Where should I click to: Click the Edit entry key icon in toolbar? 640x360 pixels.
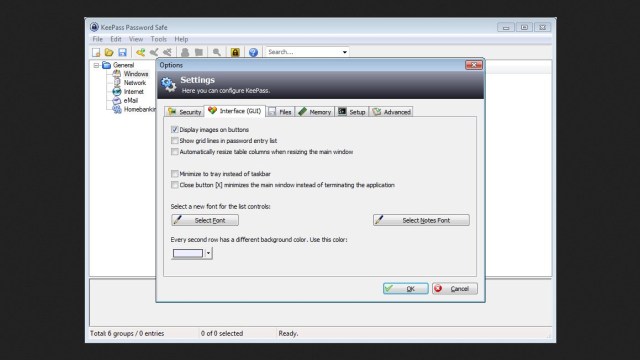(154, 52)
